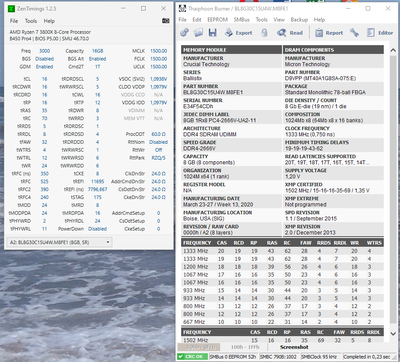Click the ZenTimings camera screenshot icon
The height and width of the screenshot is (362, 400).
point(166,21)
